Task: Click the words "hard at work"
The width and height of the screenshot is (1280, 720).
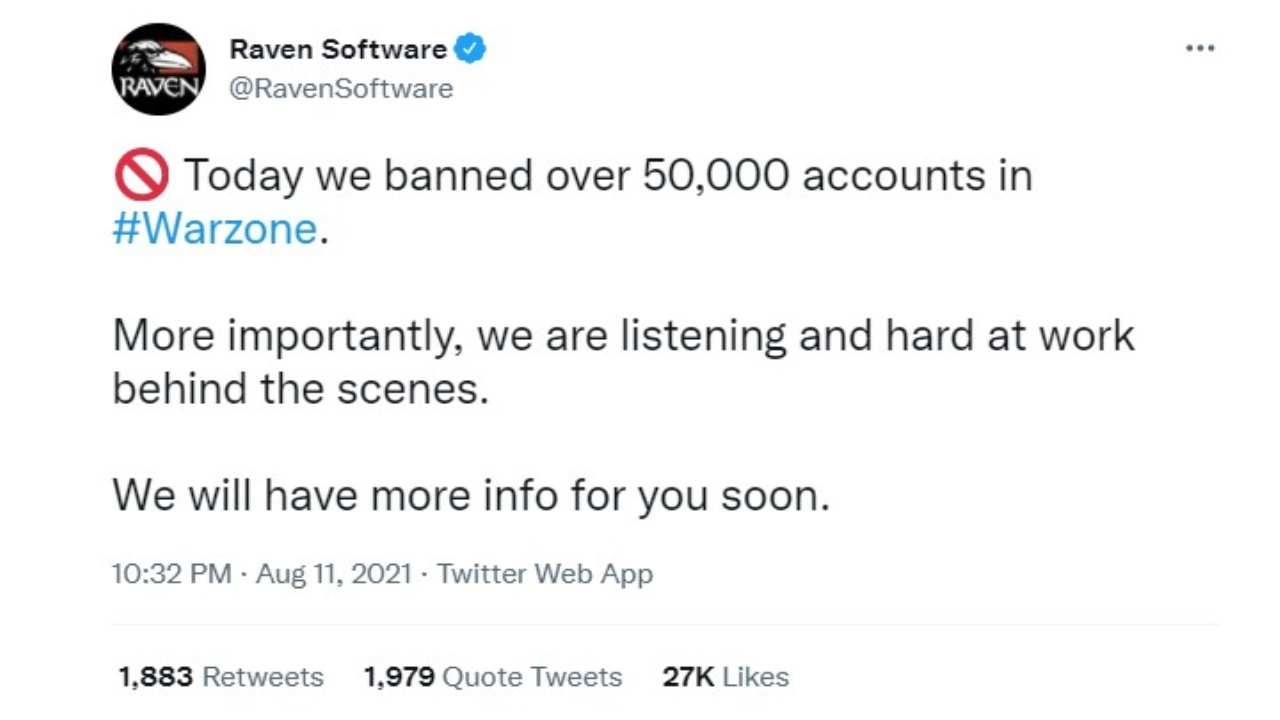Action: click(1010, 336)
